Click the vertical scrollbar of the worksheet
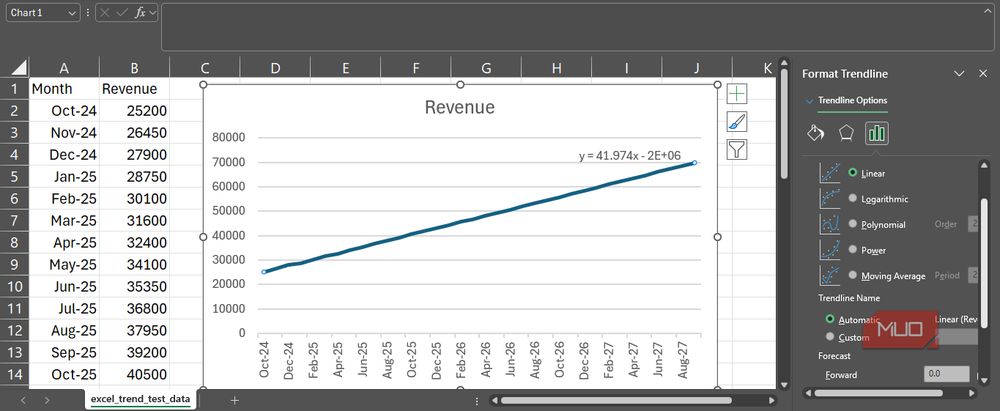This screenshot has width=1000, height=411. pyautogui.click(x=784, y=125)
